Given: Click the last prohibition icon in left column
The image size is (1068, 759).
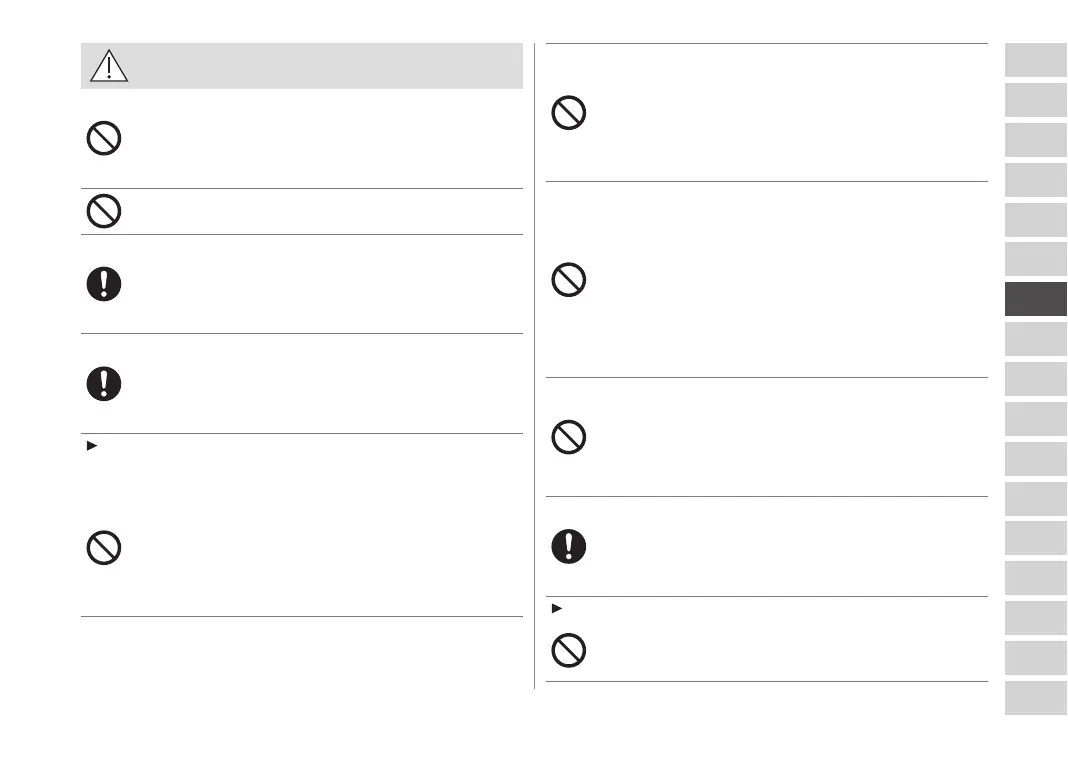Looking at the screenshot, I should click(104, 548).
